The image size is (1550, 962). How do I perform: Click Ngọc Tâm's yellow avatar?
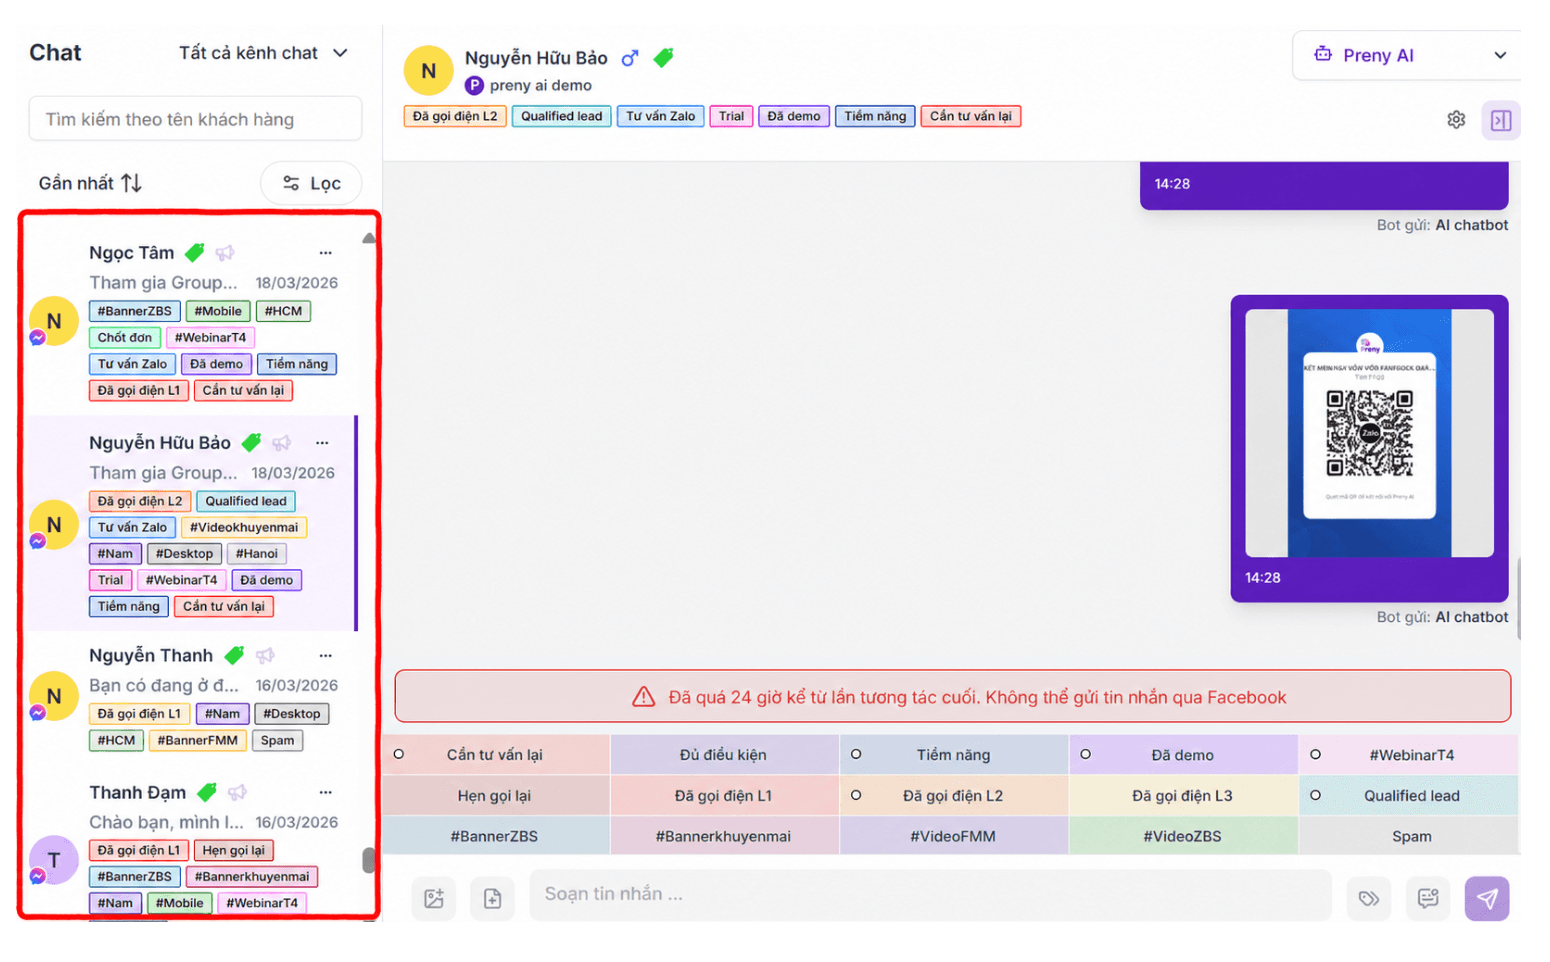coord(54,321)
